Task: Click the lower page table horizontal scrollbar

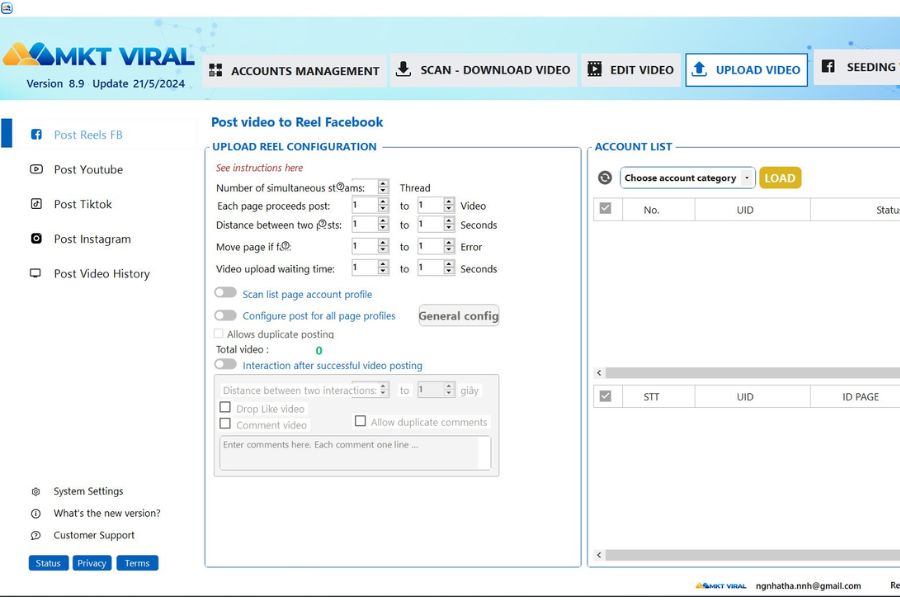Action: click(752, 555)
